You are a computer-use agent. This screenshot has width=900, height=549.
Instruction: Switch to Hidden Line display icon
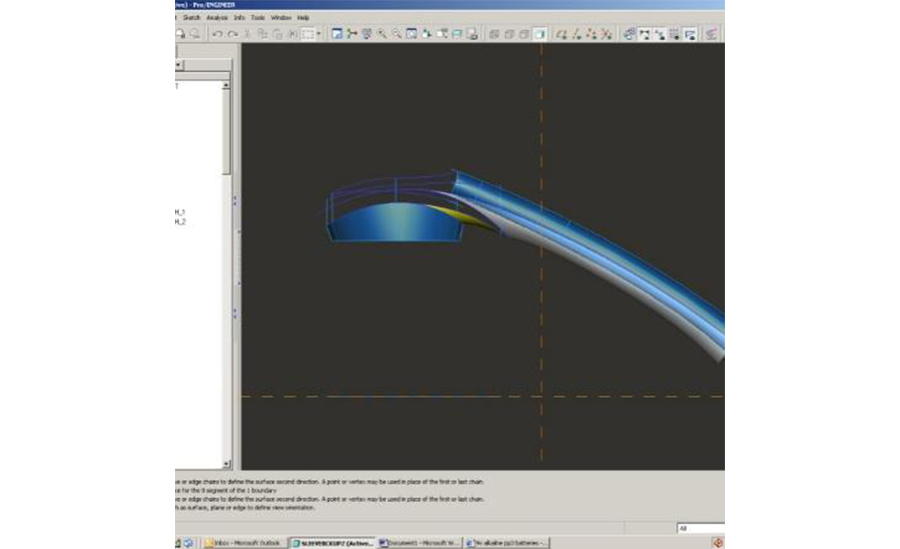[509, 34]
